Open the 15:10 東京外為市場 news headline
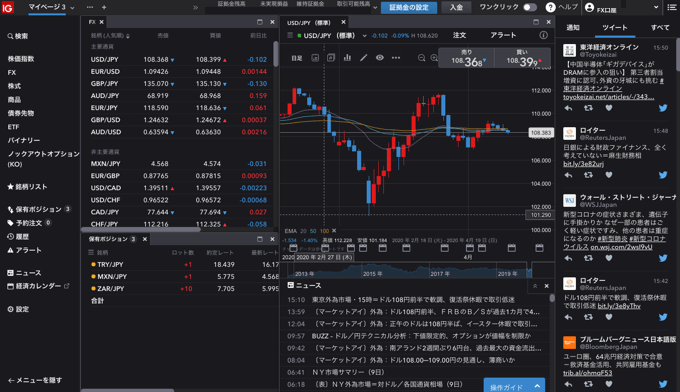This screenshot has width=680, height=392. (x=413, y=300)
